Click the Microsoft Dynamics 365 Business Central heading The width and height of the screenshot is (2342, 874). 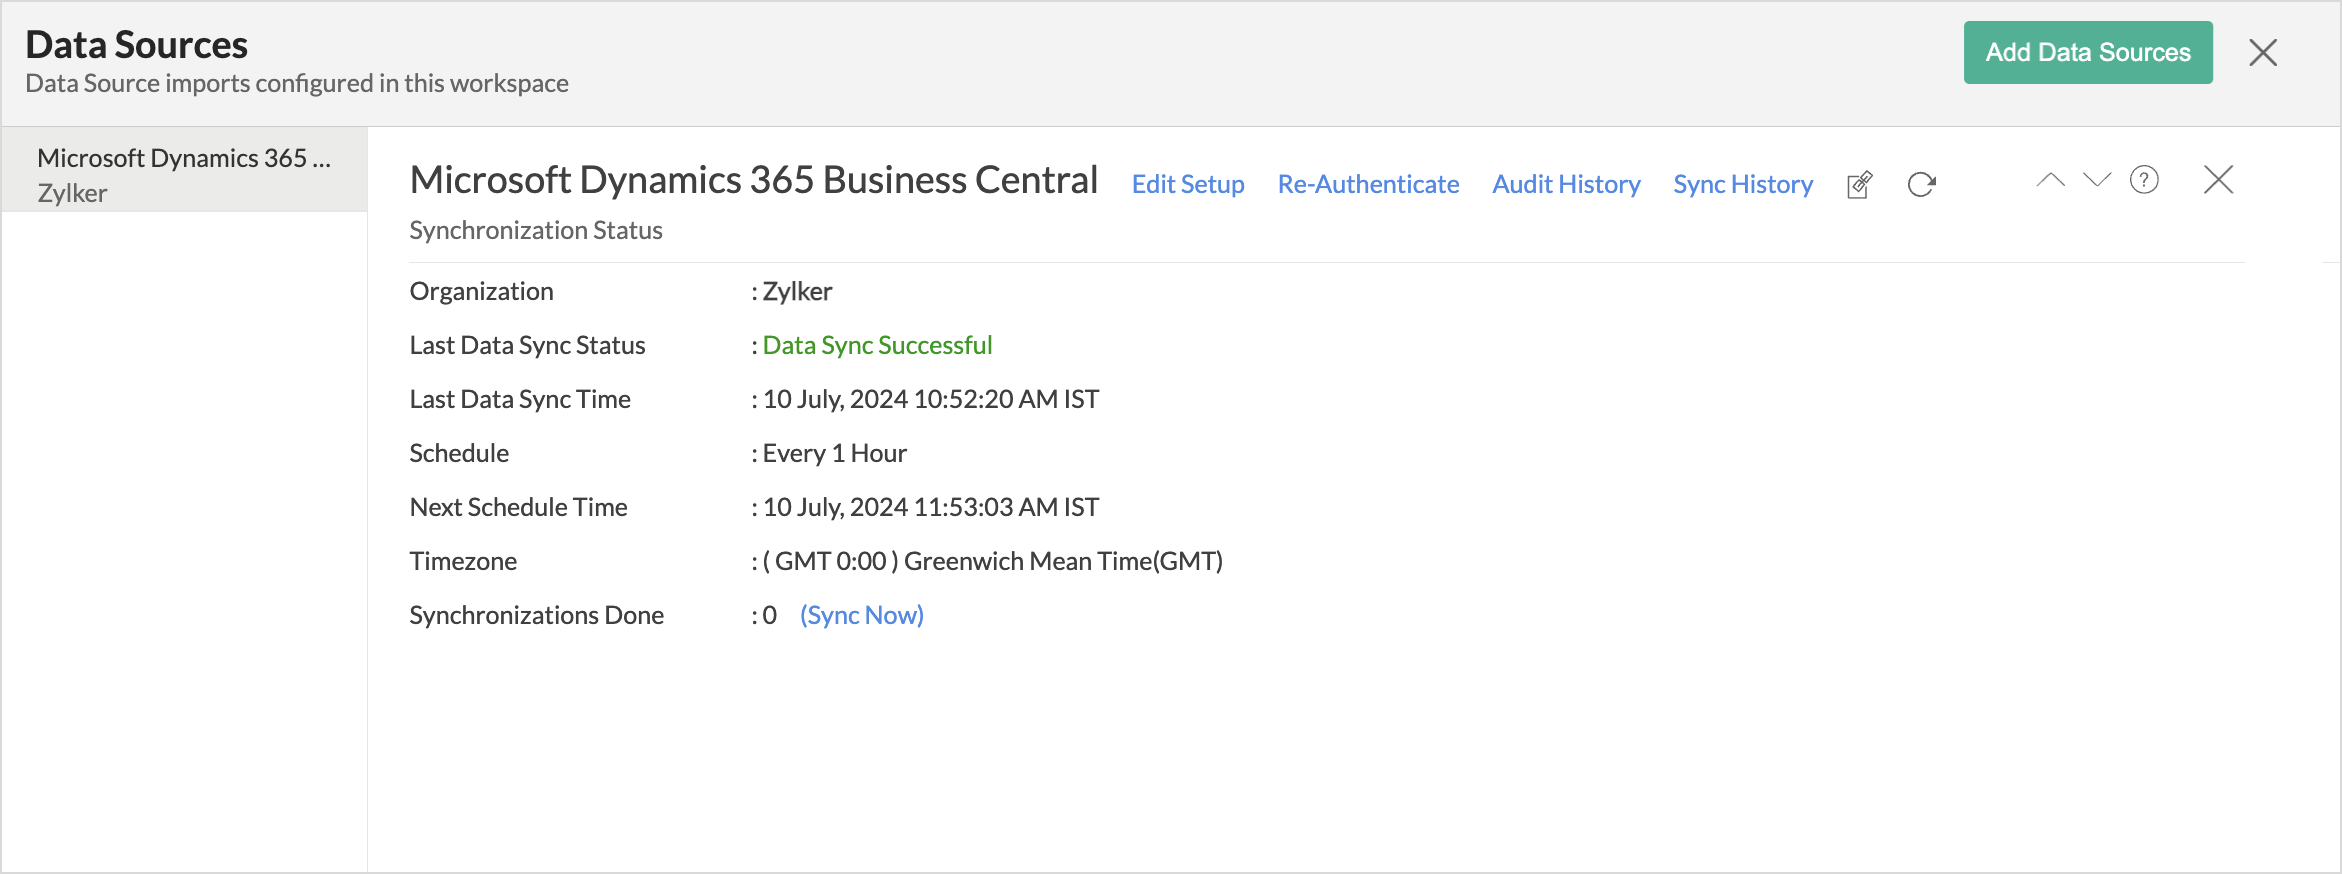point(753,180)
